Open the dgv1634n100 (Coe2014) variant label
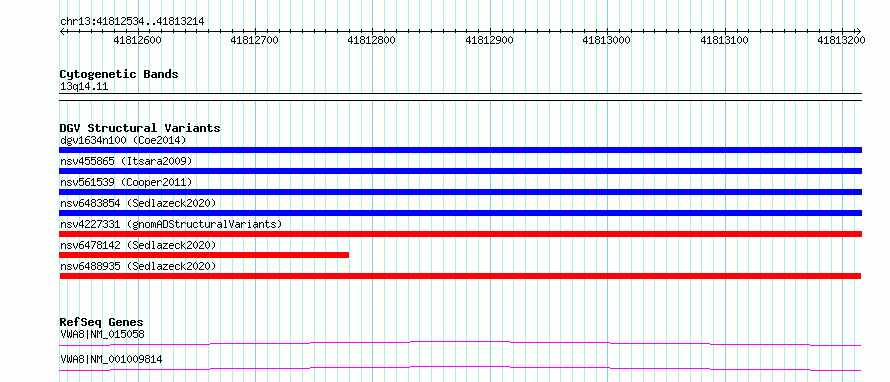The image size is (890, 382). pos(123,140)
